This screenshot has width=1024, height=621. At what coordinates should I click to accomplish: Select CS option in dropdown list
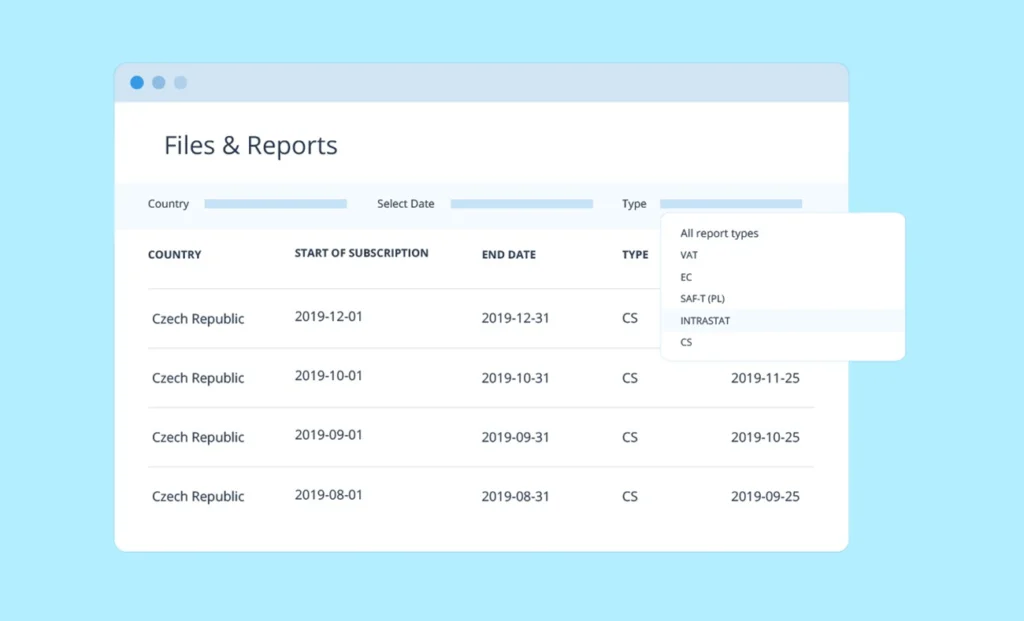coord(686,342)
